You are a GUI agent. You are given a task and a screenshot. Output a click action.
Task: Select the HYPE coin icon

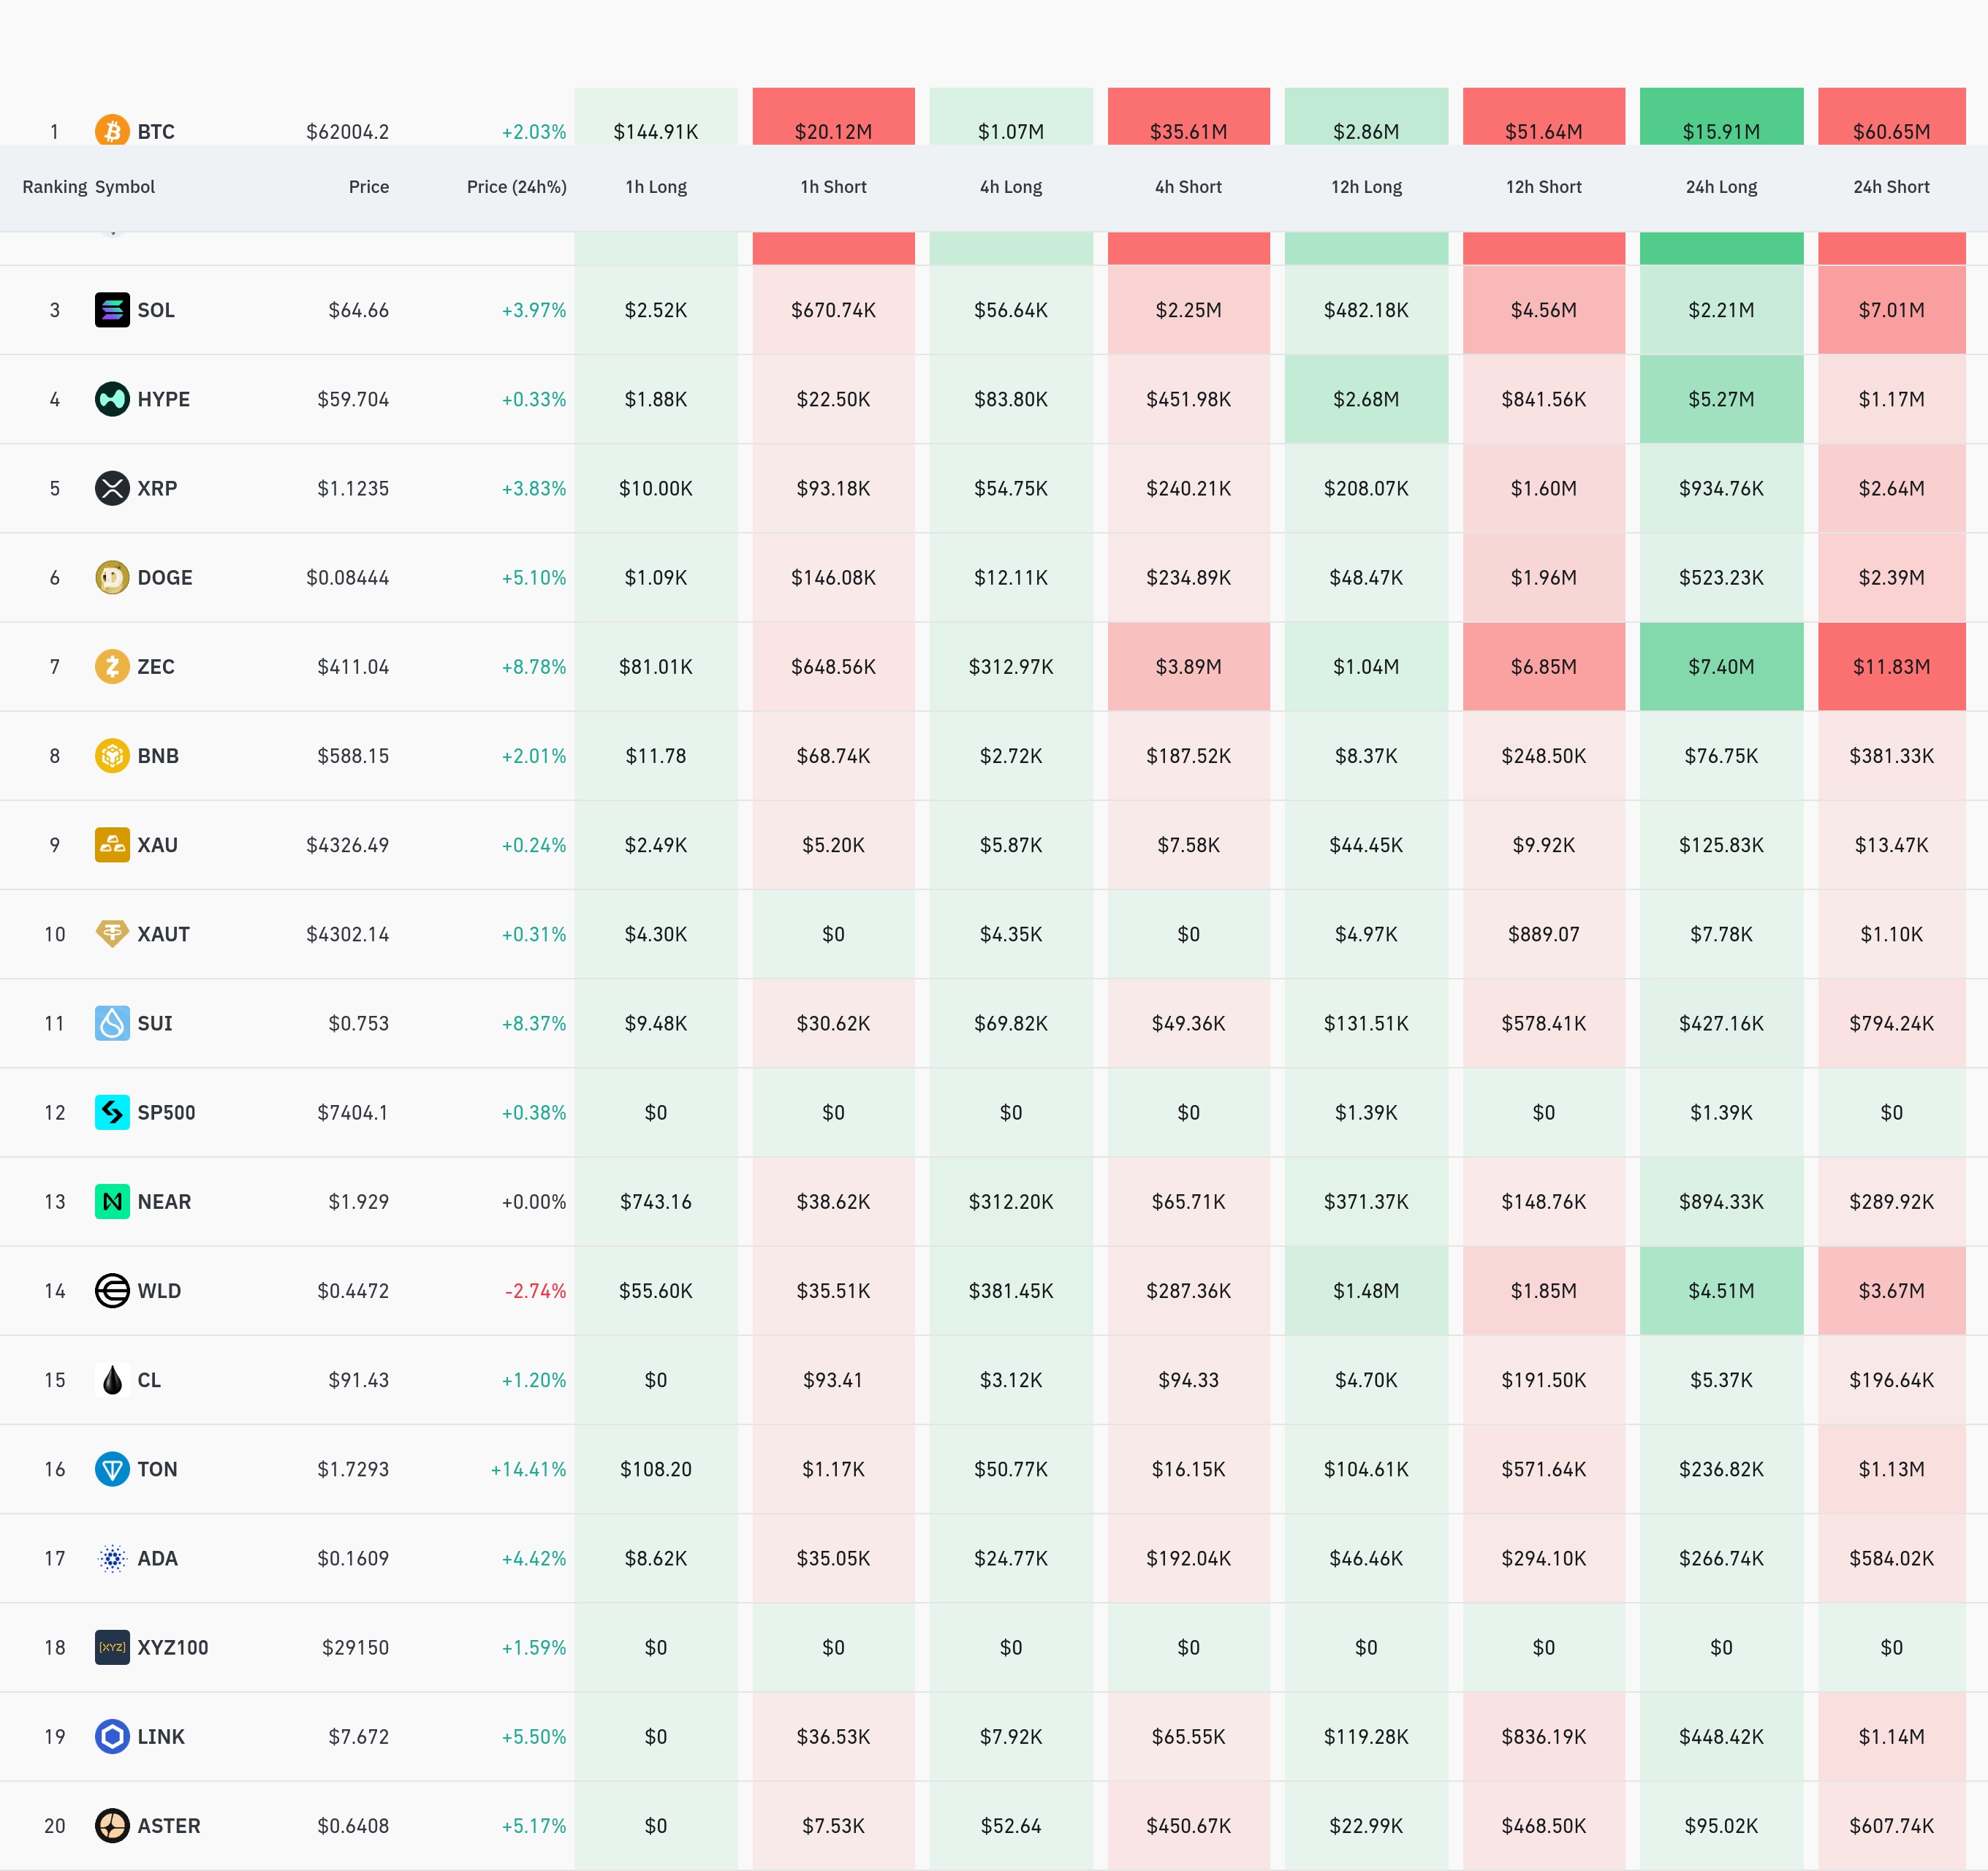pyautogui.click(x=112, y=399)
